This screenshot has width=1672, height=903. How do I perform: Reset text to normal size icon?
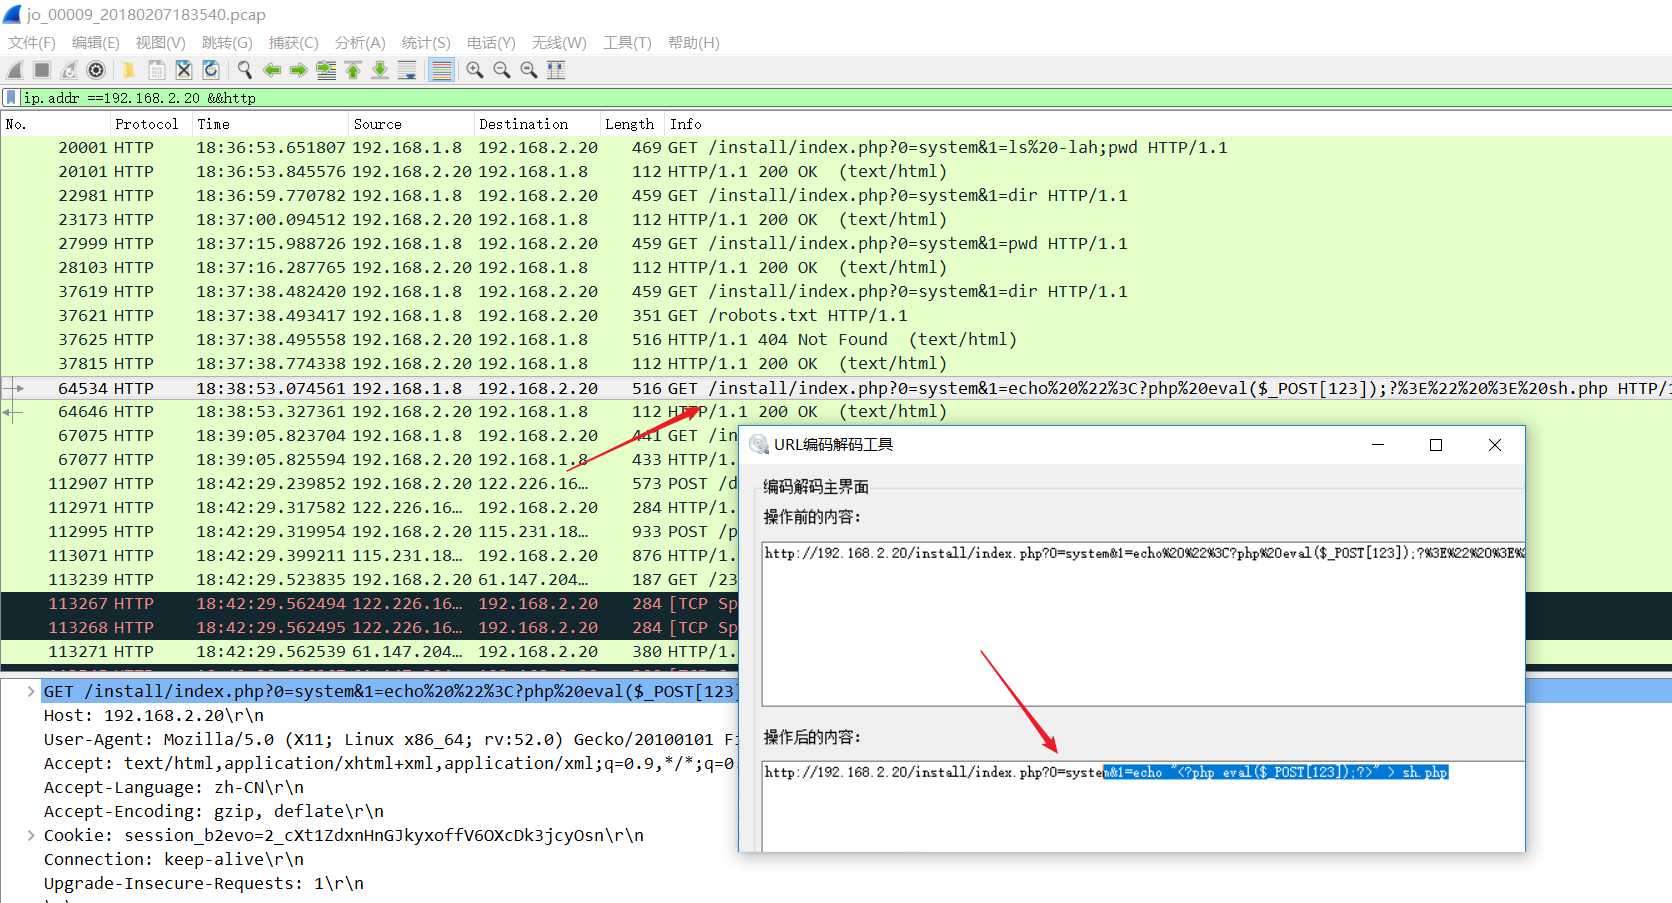[529, 70]
